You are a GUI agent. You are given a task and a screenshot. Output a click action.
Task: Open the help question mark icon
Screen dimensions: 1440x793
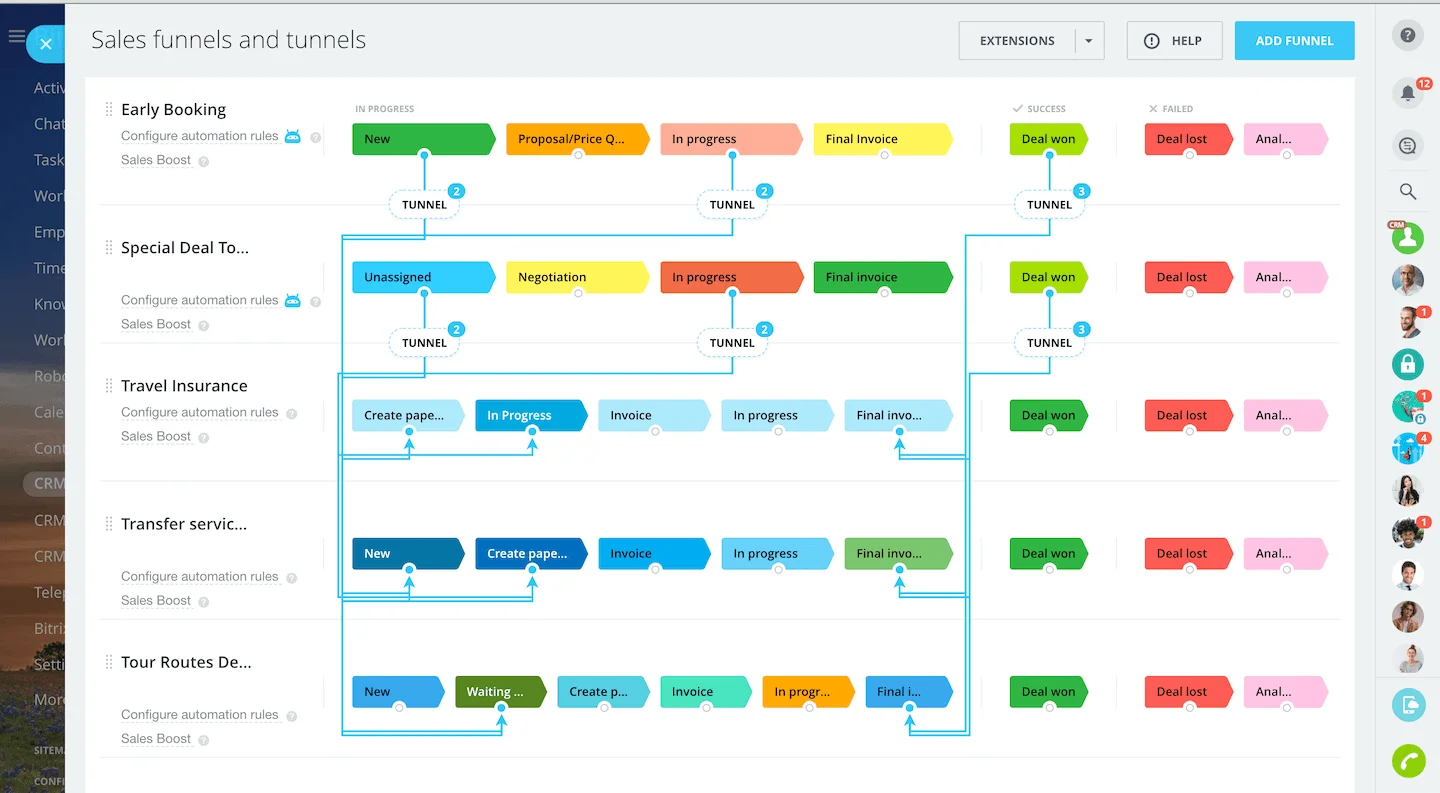[1408, 36]
